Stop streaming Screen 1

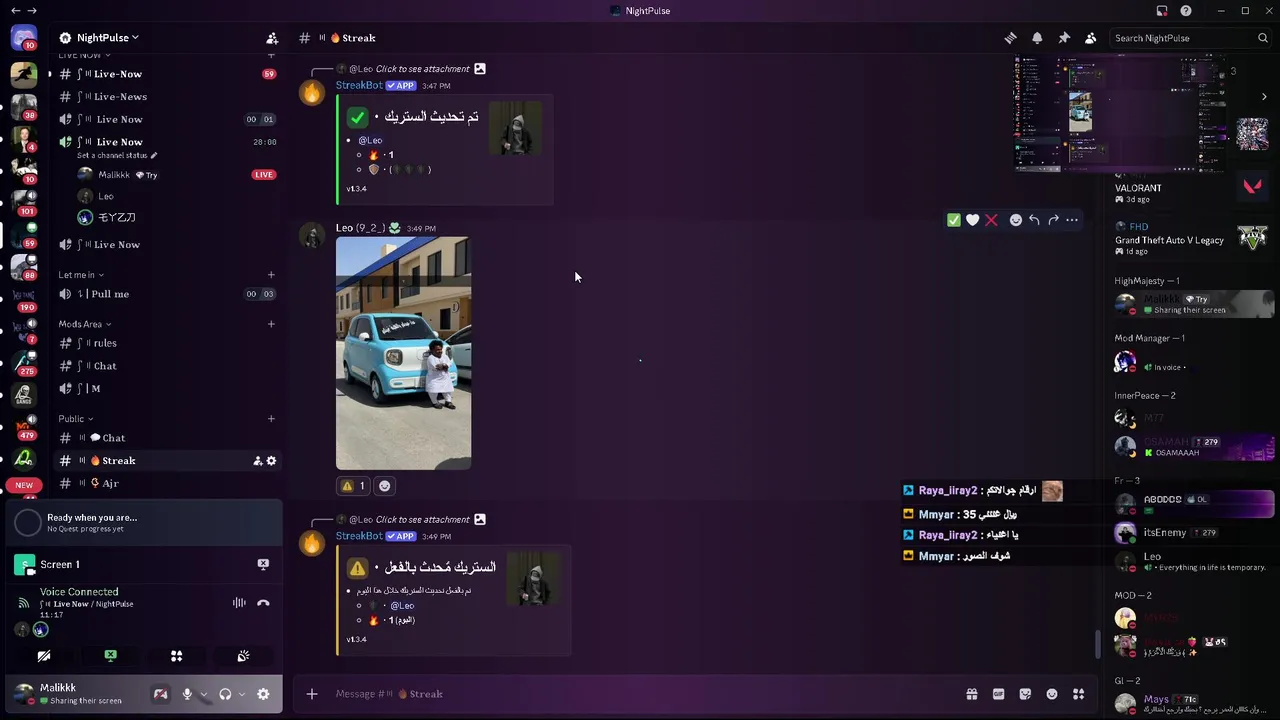(263, 564)
